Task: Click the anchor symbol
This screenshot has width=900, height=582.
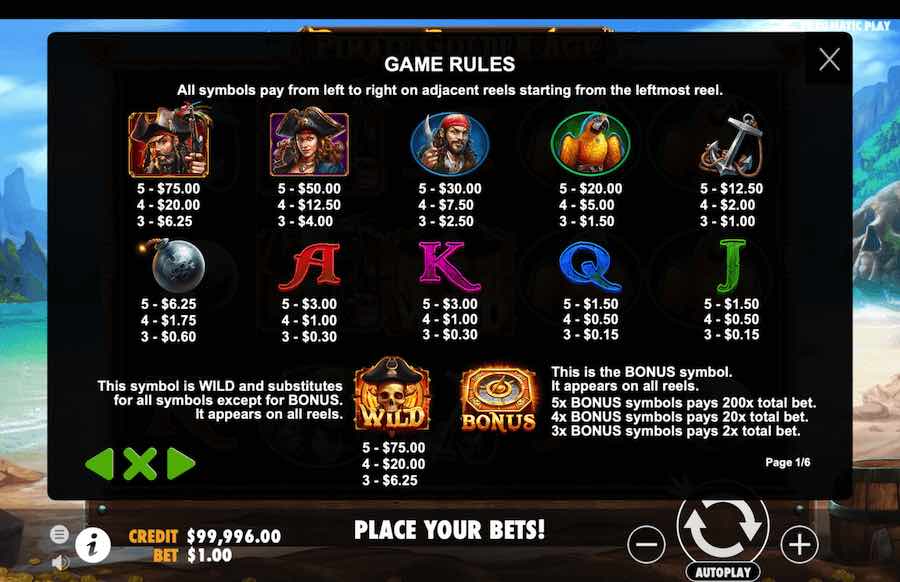Action: pyautogui.click(x=731, y=145)
